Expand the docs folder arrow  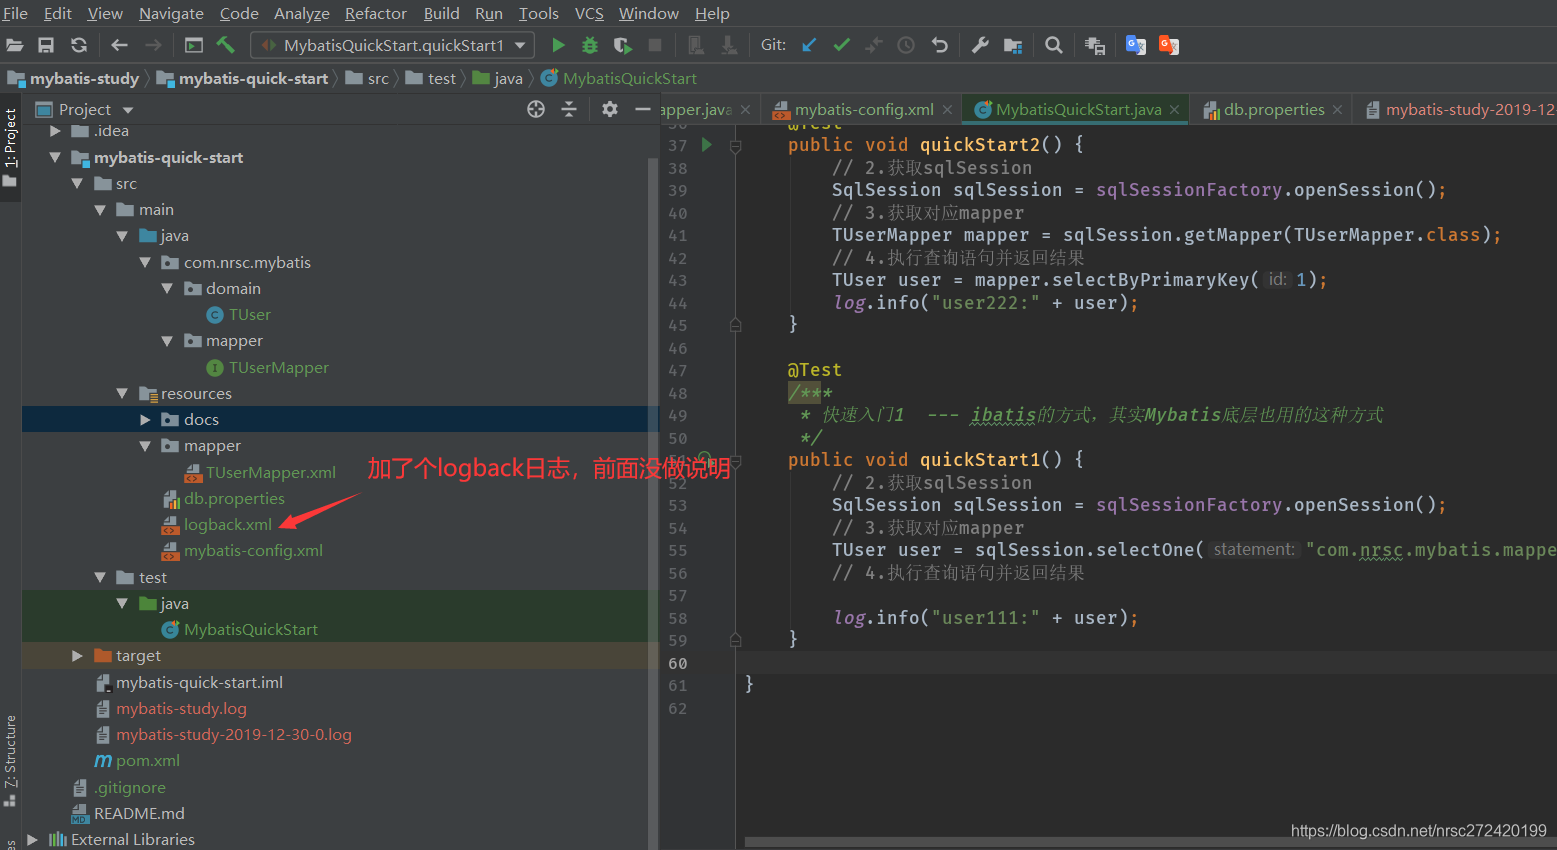tap(145, 419)
